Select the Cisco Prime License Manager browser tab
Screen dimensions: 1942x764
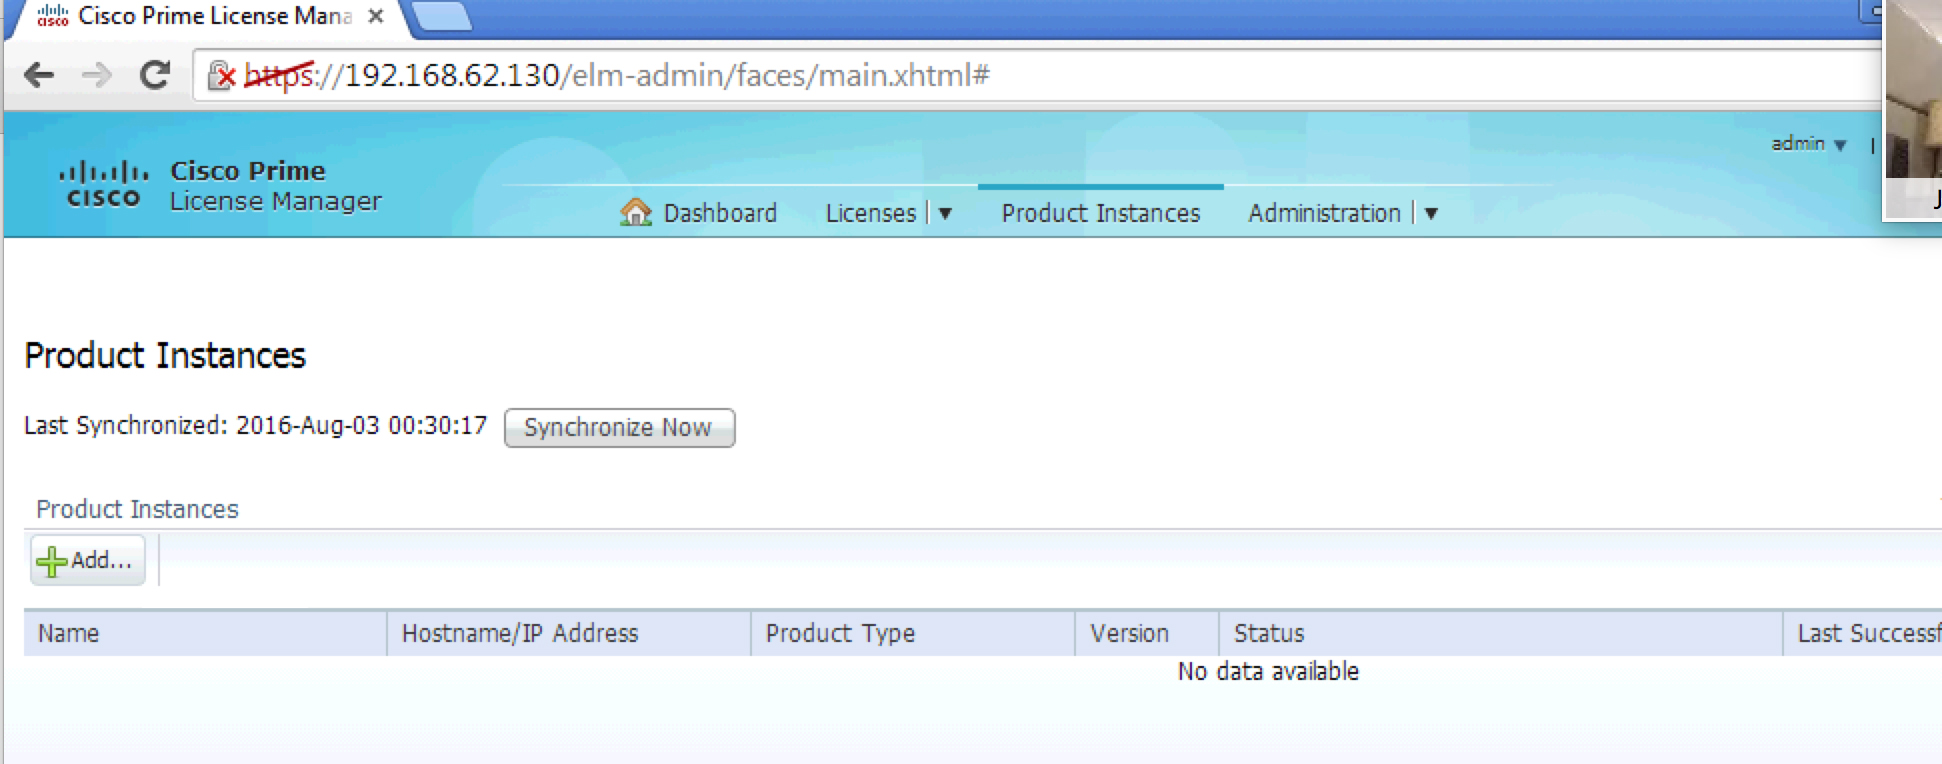(x=205, y=17)
